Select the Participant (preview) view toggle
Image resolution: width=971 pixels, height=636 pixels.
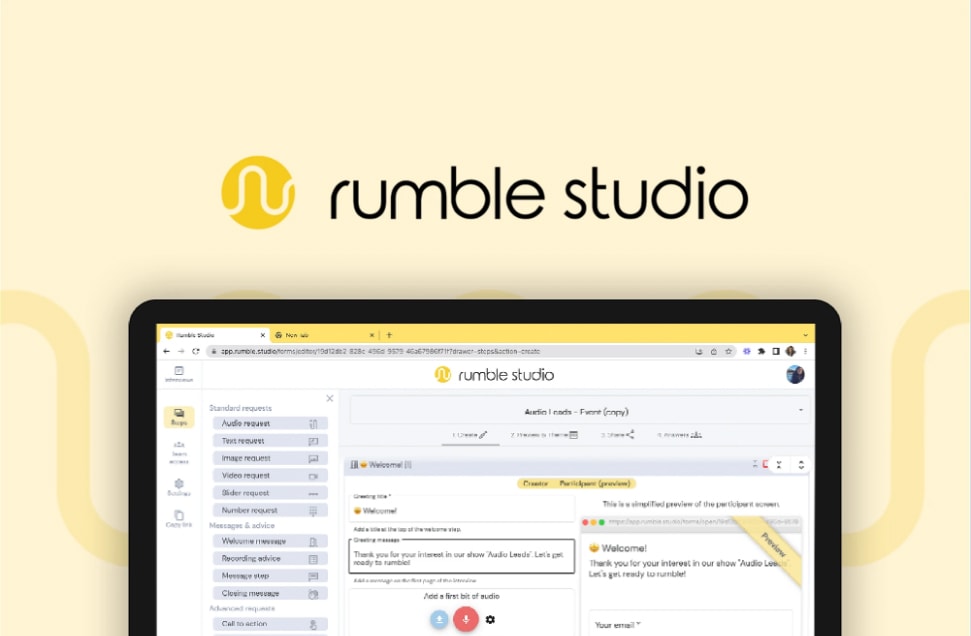(x=595, y=484)
